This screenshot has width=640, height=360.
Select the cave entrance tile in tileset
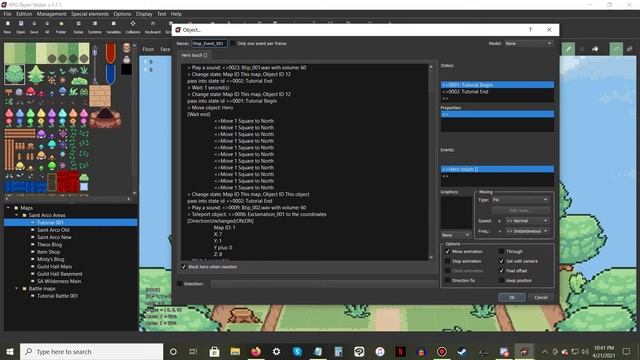pos(105,118)
